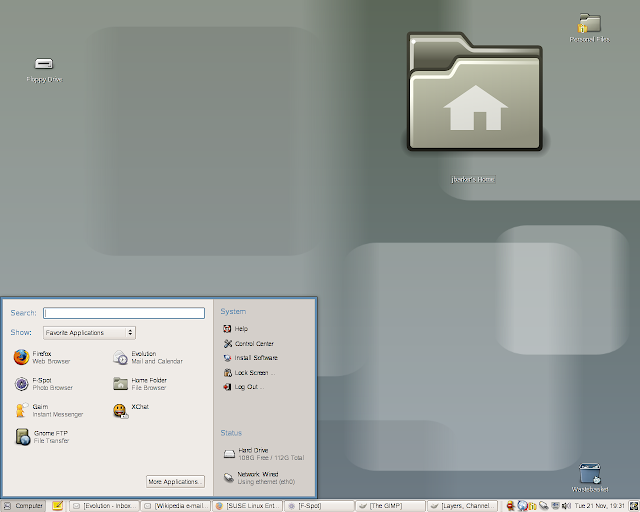Image resolution: width=640 pixels, height=512 pixels.
Task: Launch Gaim Instant Messenger
Action: point(49,410)
